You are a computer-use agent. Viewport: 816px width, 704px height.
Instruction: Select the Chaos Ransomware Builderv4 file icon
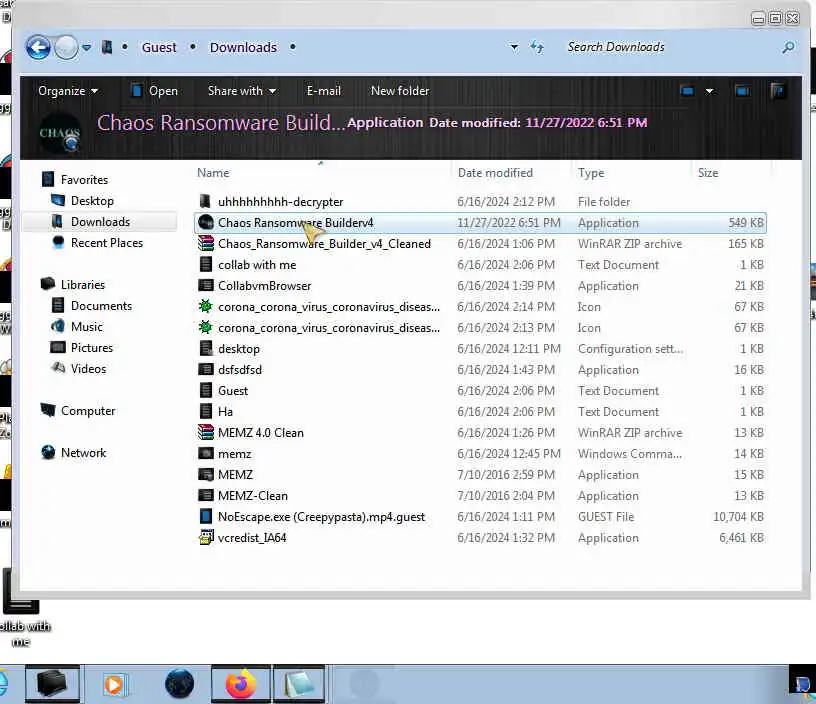pyautogui.click(x=206, y=223)
